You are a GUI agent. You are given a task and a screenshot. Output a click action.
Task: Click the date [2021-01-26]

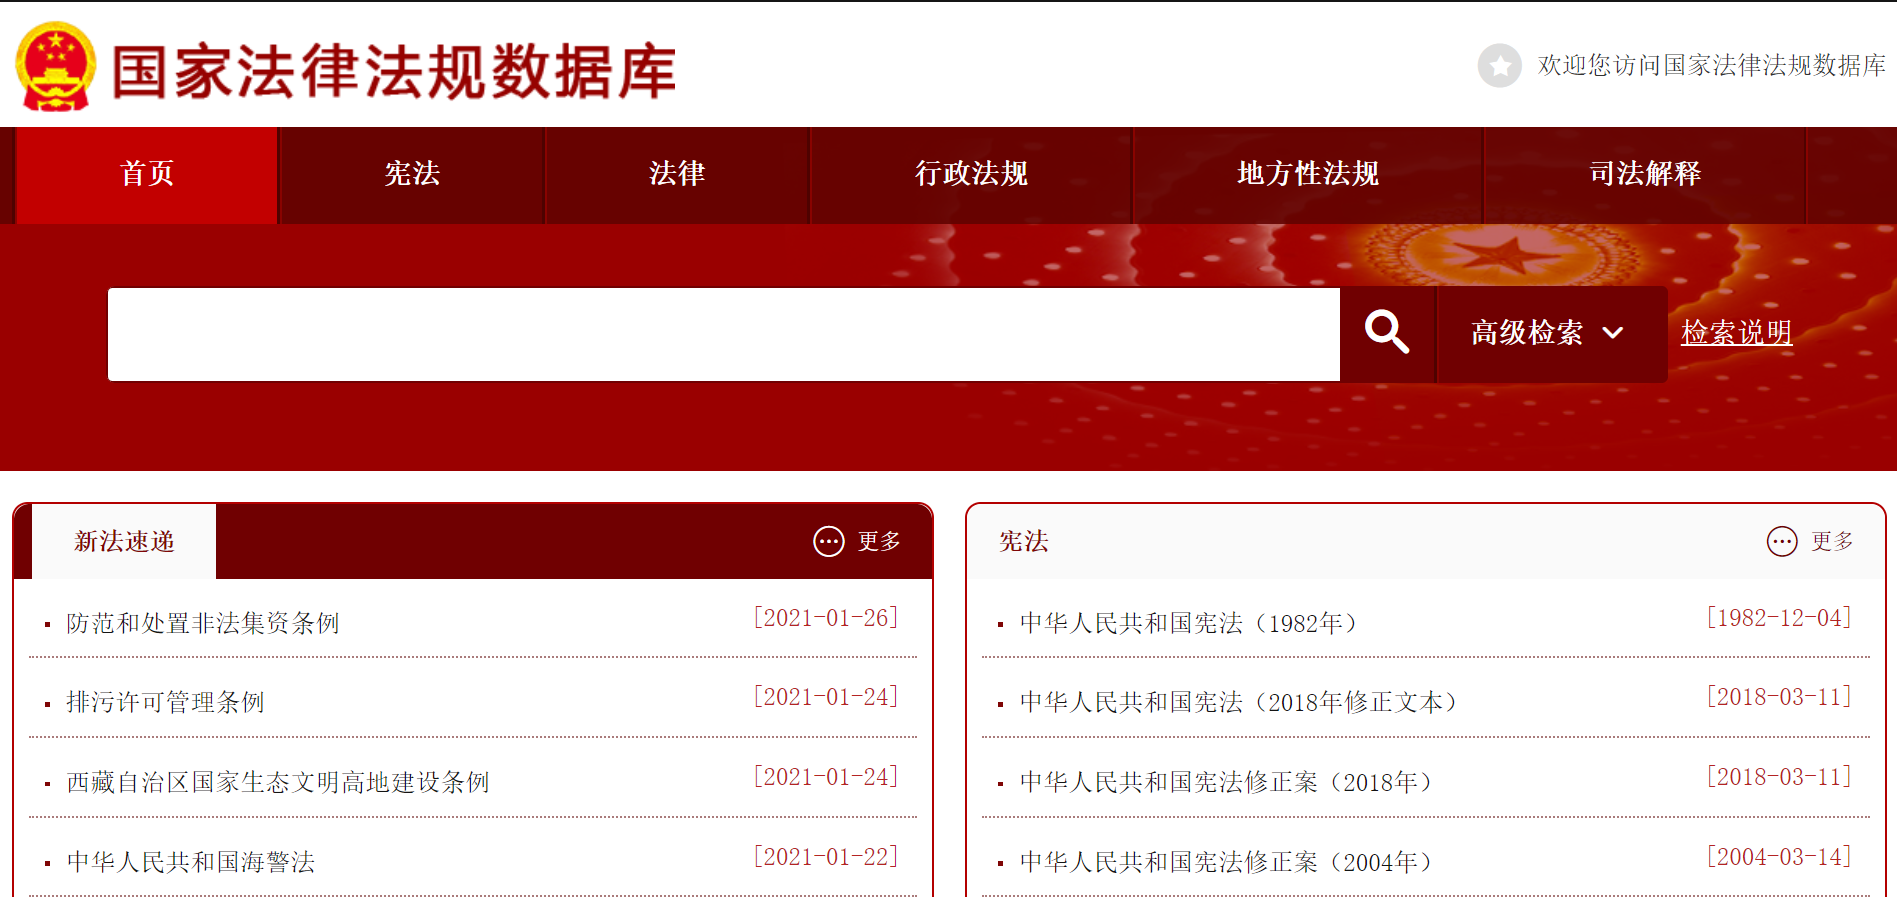826,618
